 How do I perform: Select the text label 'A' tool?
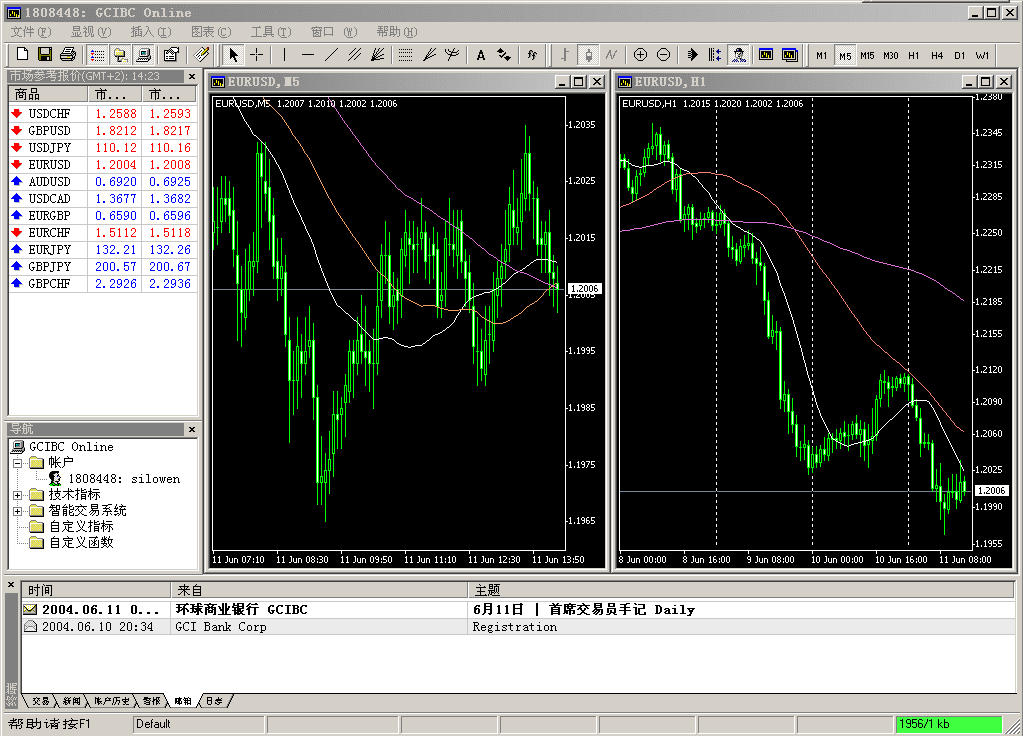[481, 55]
